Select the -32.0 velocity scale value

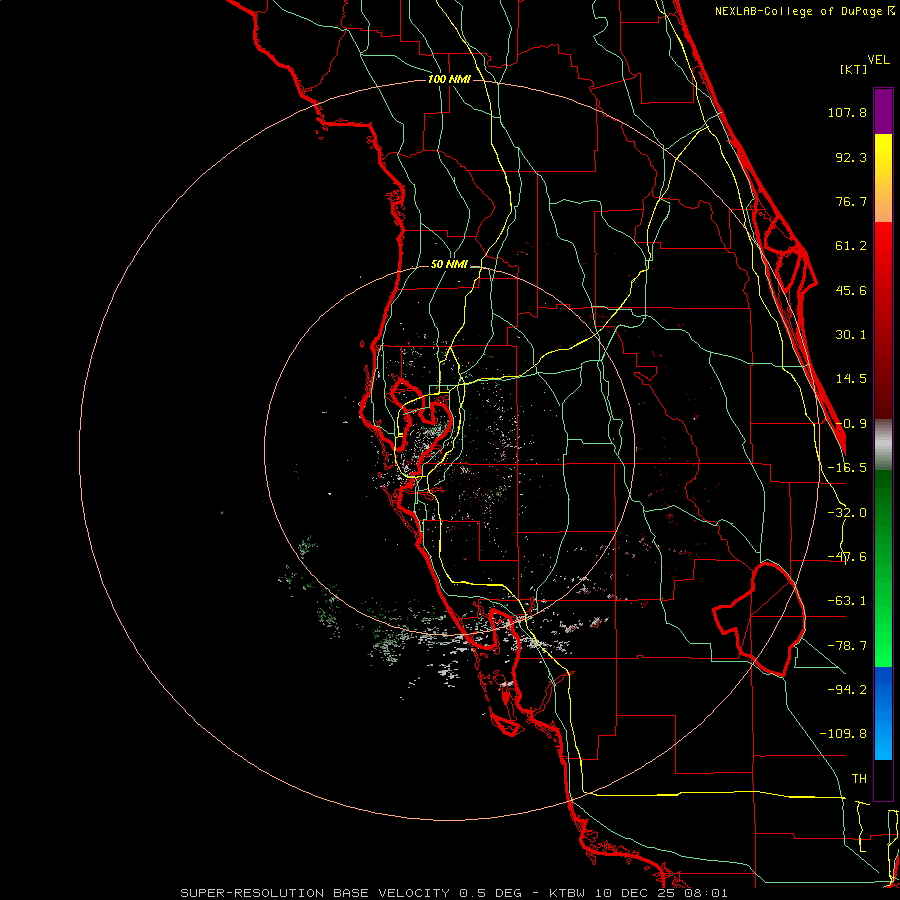847,513
